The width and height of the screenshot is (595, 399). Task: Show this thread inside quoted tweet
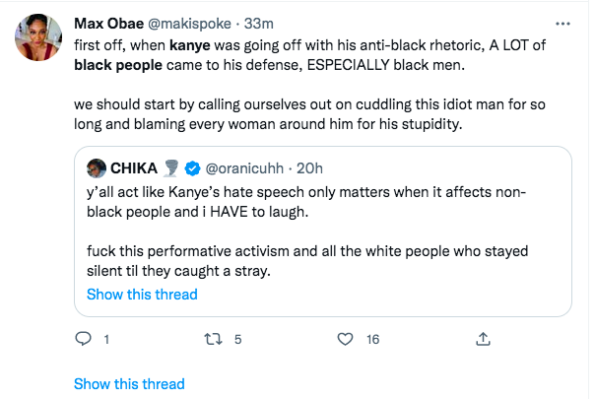pos(142,294)
